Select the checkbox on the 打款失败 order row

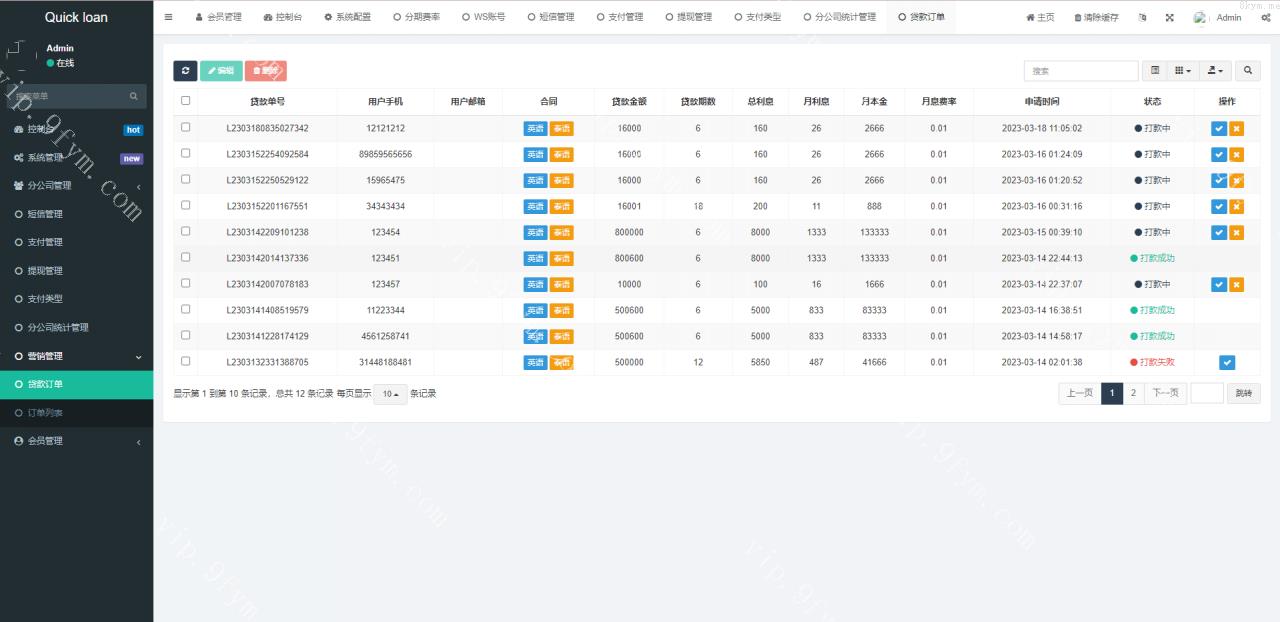(x=185, y=362)
